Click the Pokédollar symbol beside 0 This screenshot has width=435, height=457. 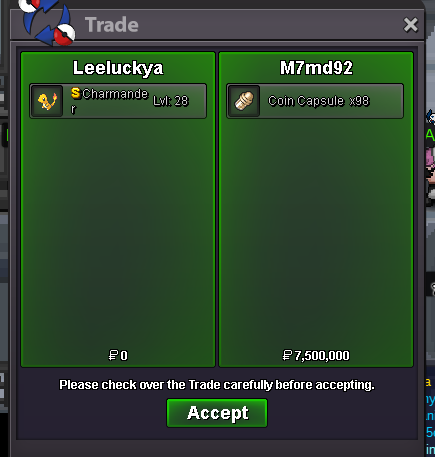click(113, 355)
